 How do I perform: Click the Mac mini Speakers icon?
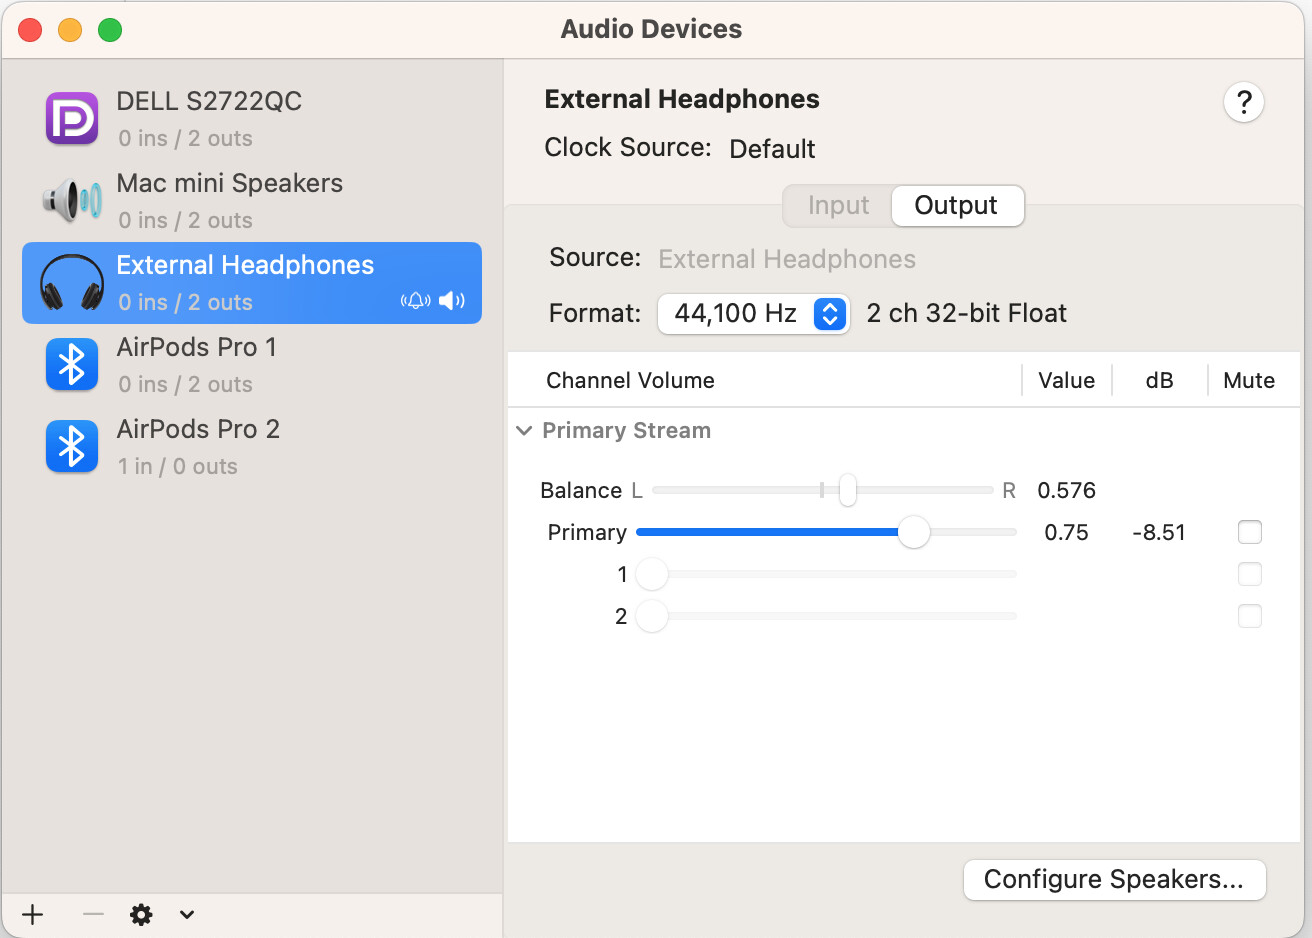click(x=72, y=201)
